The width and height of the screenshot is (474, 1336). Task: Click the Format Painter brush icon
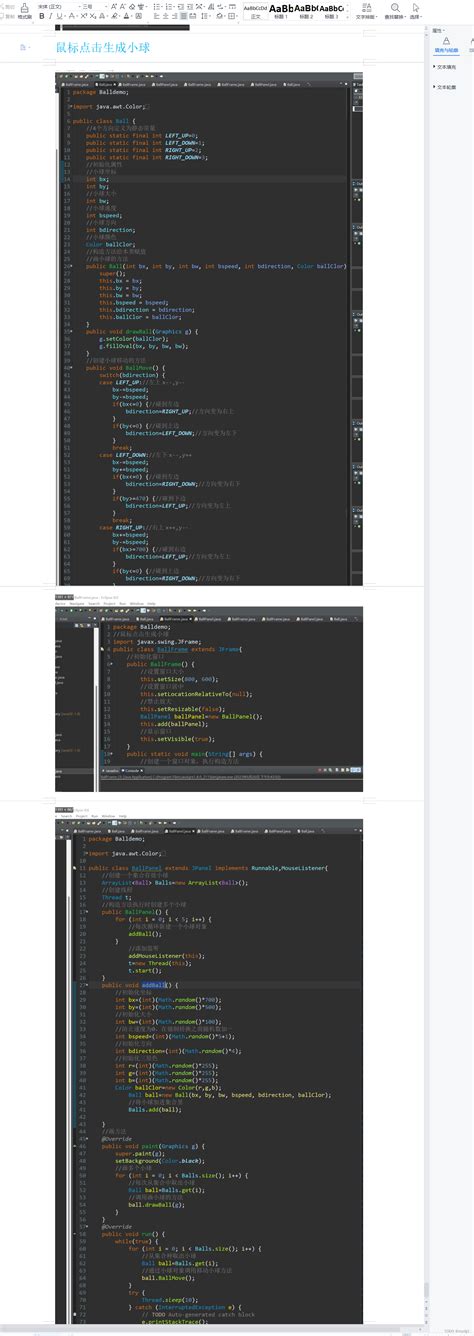point(22,10)
